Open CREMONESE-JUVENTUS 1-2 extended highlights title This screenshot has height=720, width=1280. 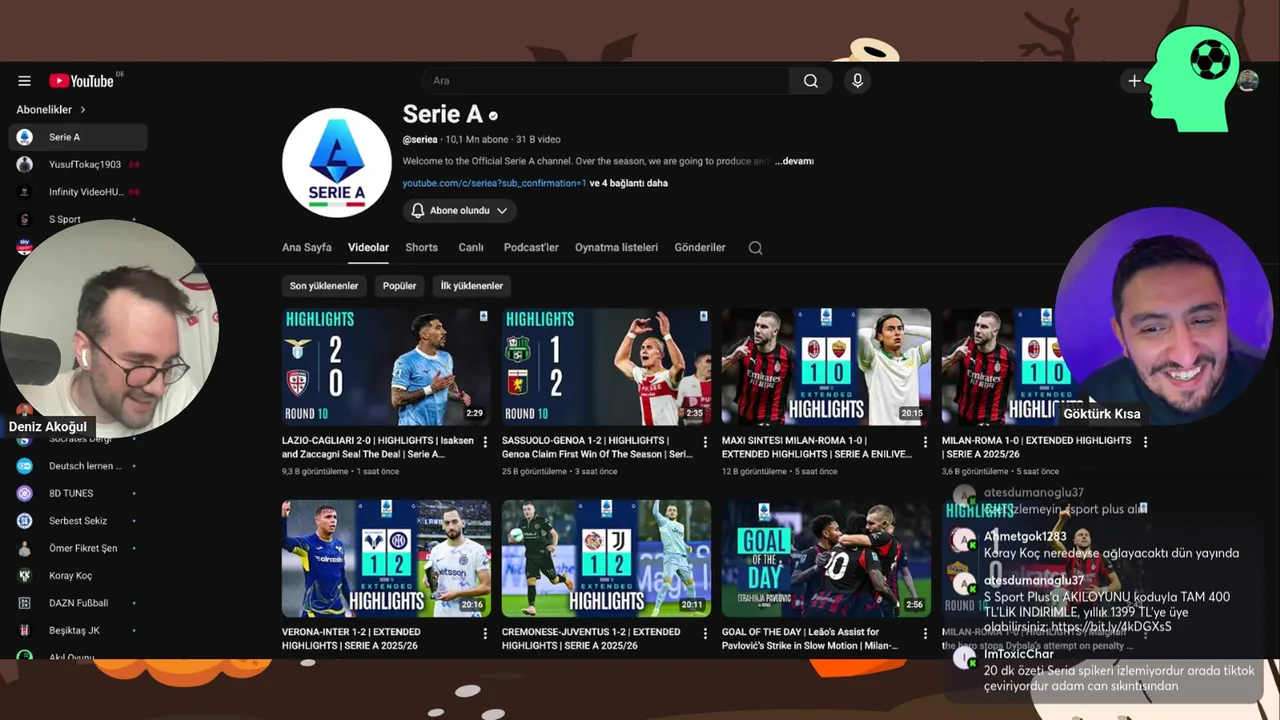point(591,639)
